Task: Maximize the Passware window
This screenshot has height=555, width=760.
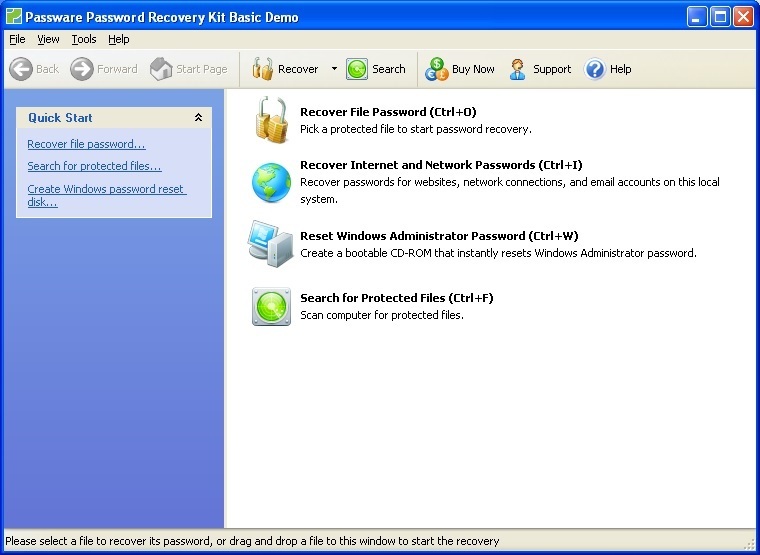Action: click(720, 17)
